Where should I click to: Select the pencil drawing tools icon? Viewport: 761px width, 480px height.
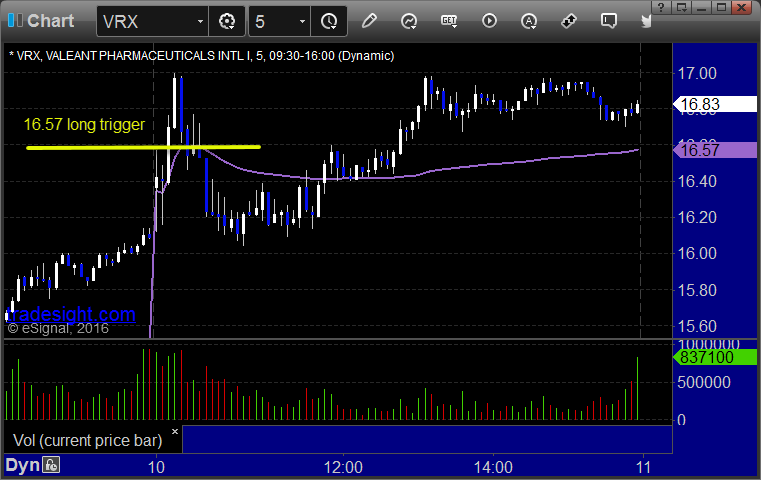[369, 21]
